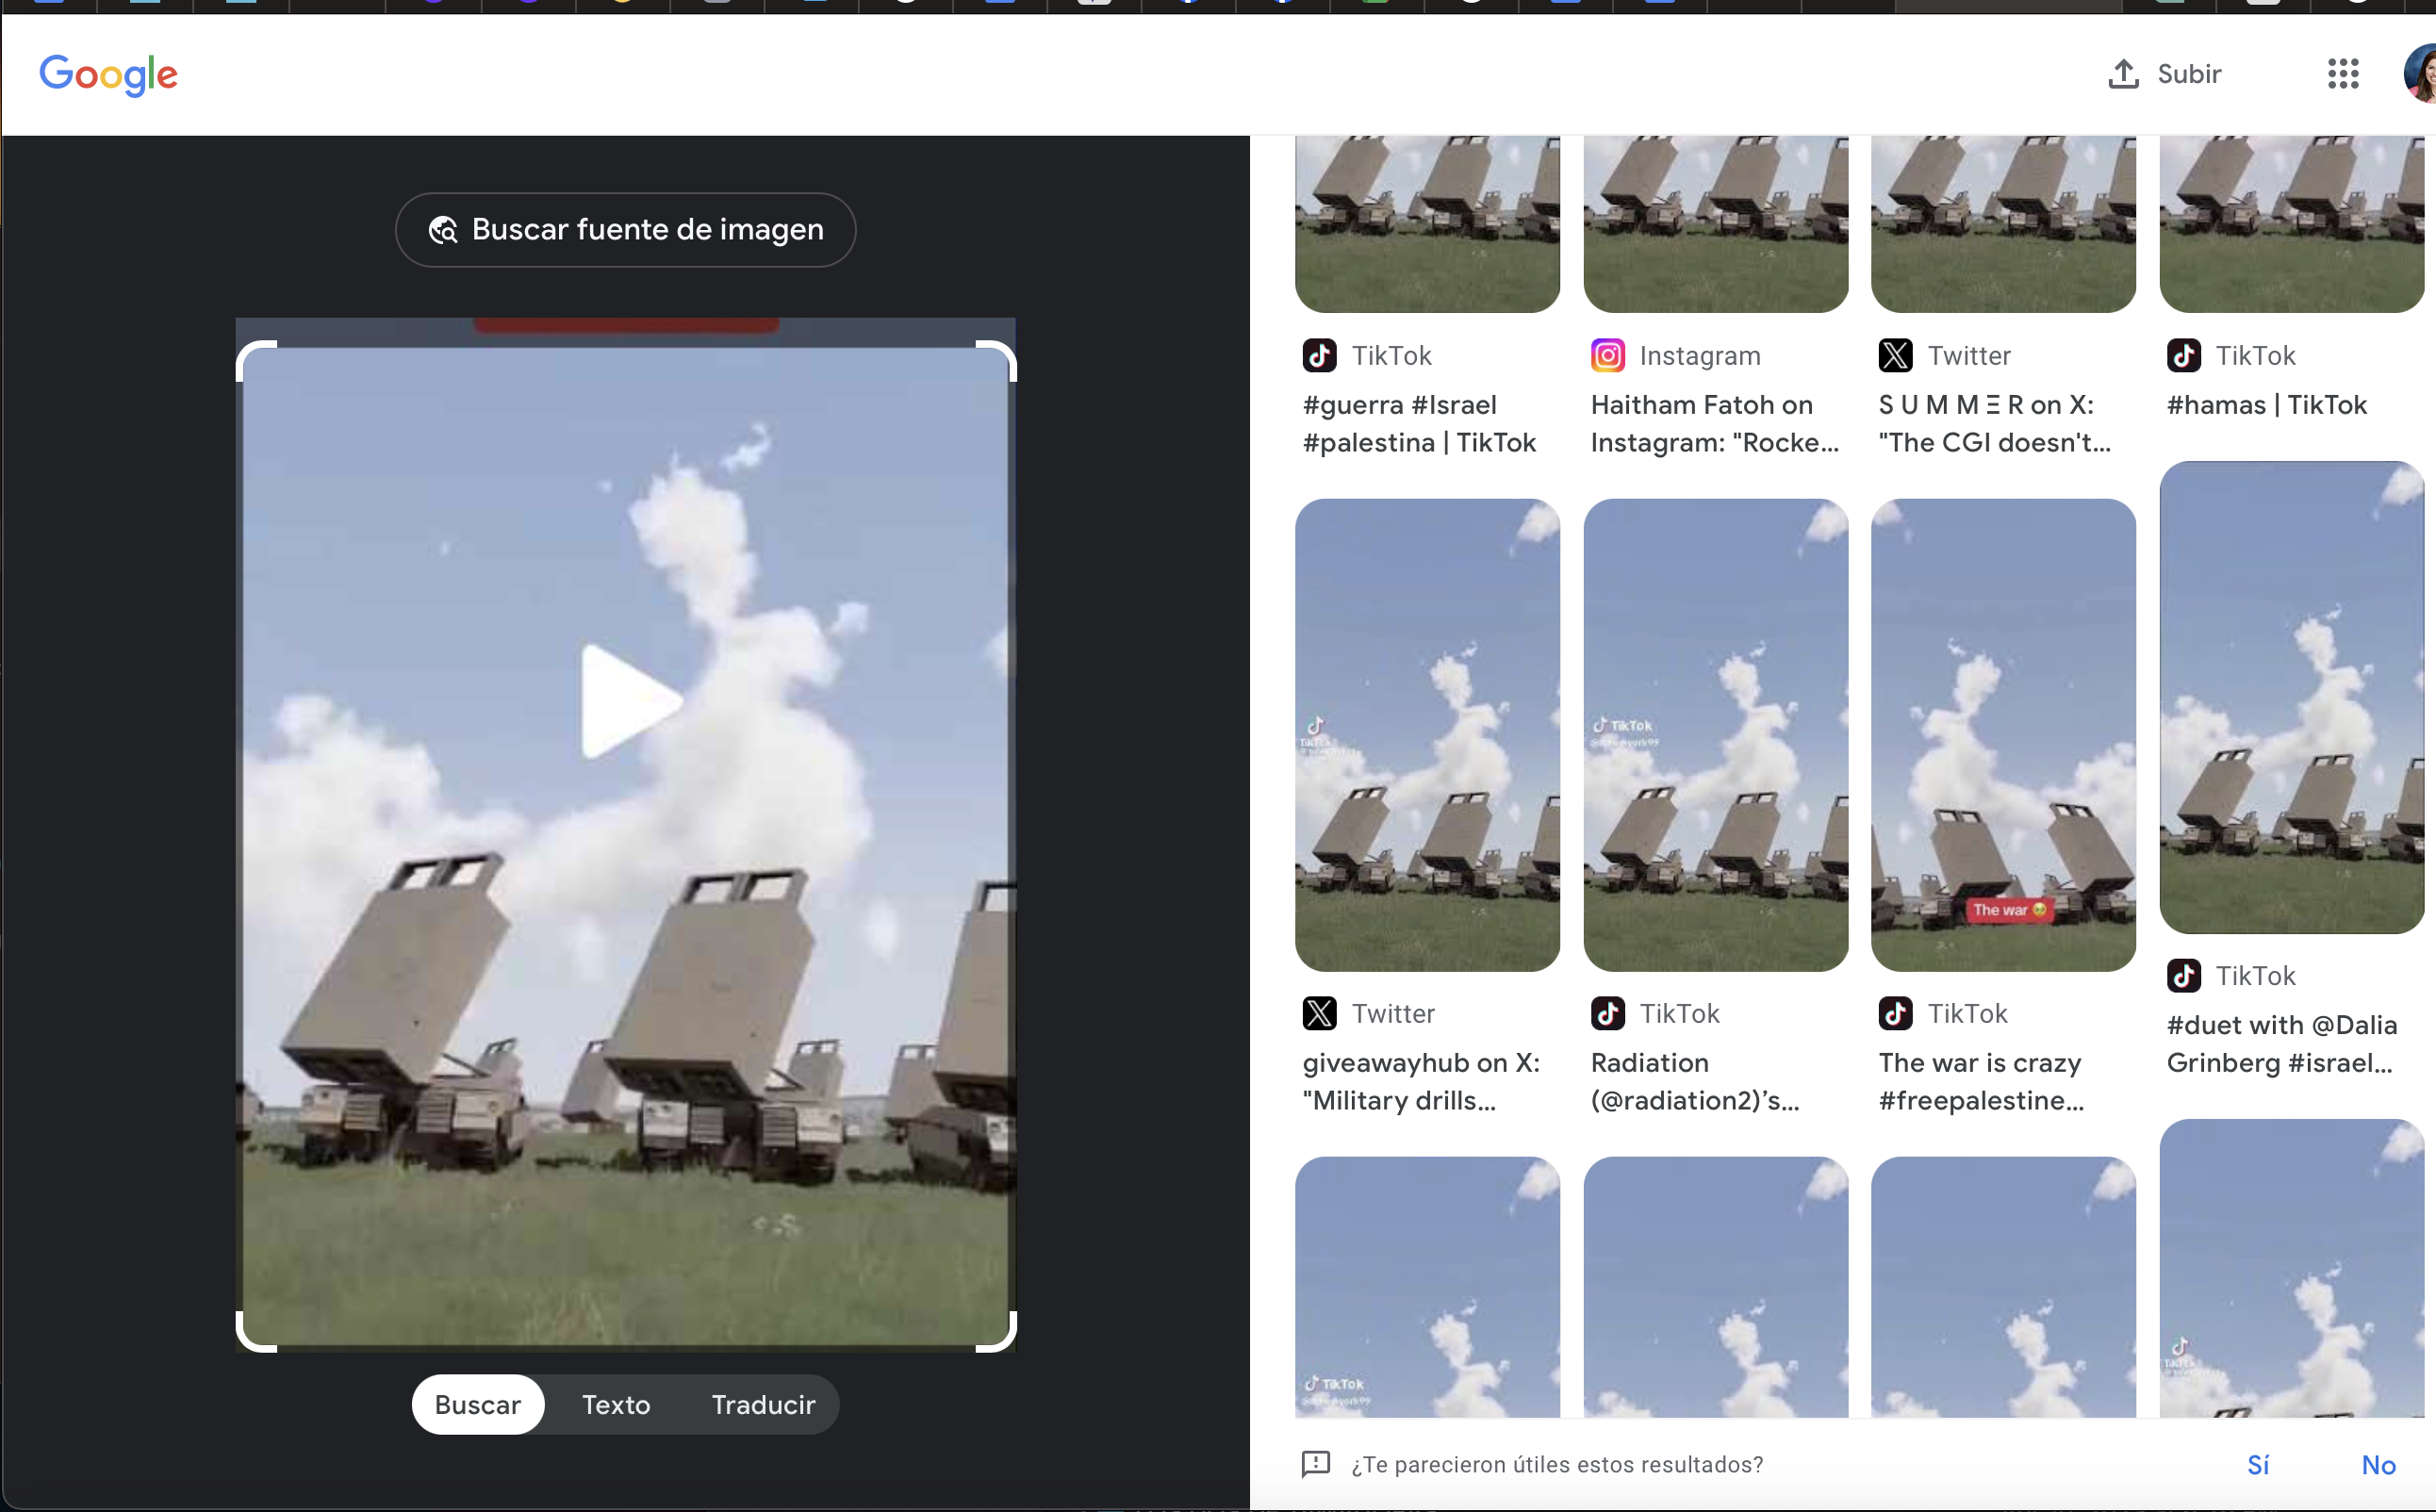The height and width of the screenshot is (1512, 2436).
Task: Switch to the Texto mode
Action: pyautogui.click(x=616, y=1404)
